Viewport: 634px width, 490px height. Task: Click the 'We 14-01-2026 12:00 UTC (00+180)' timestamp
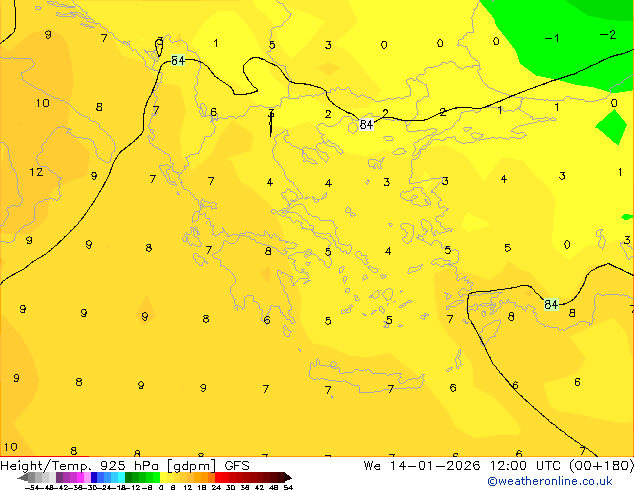[499, 466]
